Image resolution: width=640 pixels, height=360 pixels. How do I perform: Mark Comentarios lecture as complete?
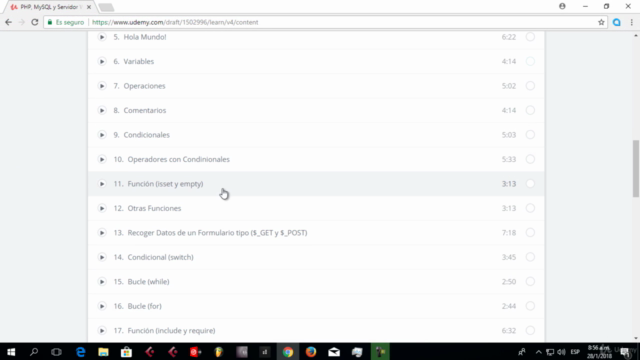[530, 111]
